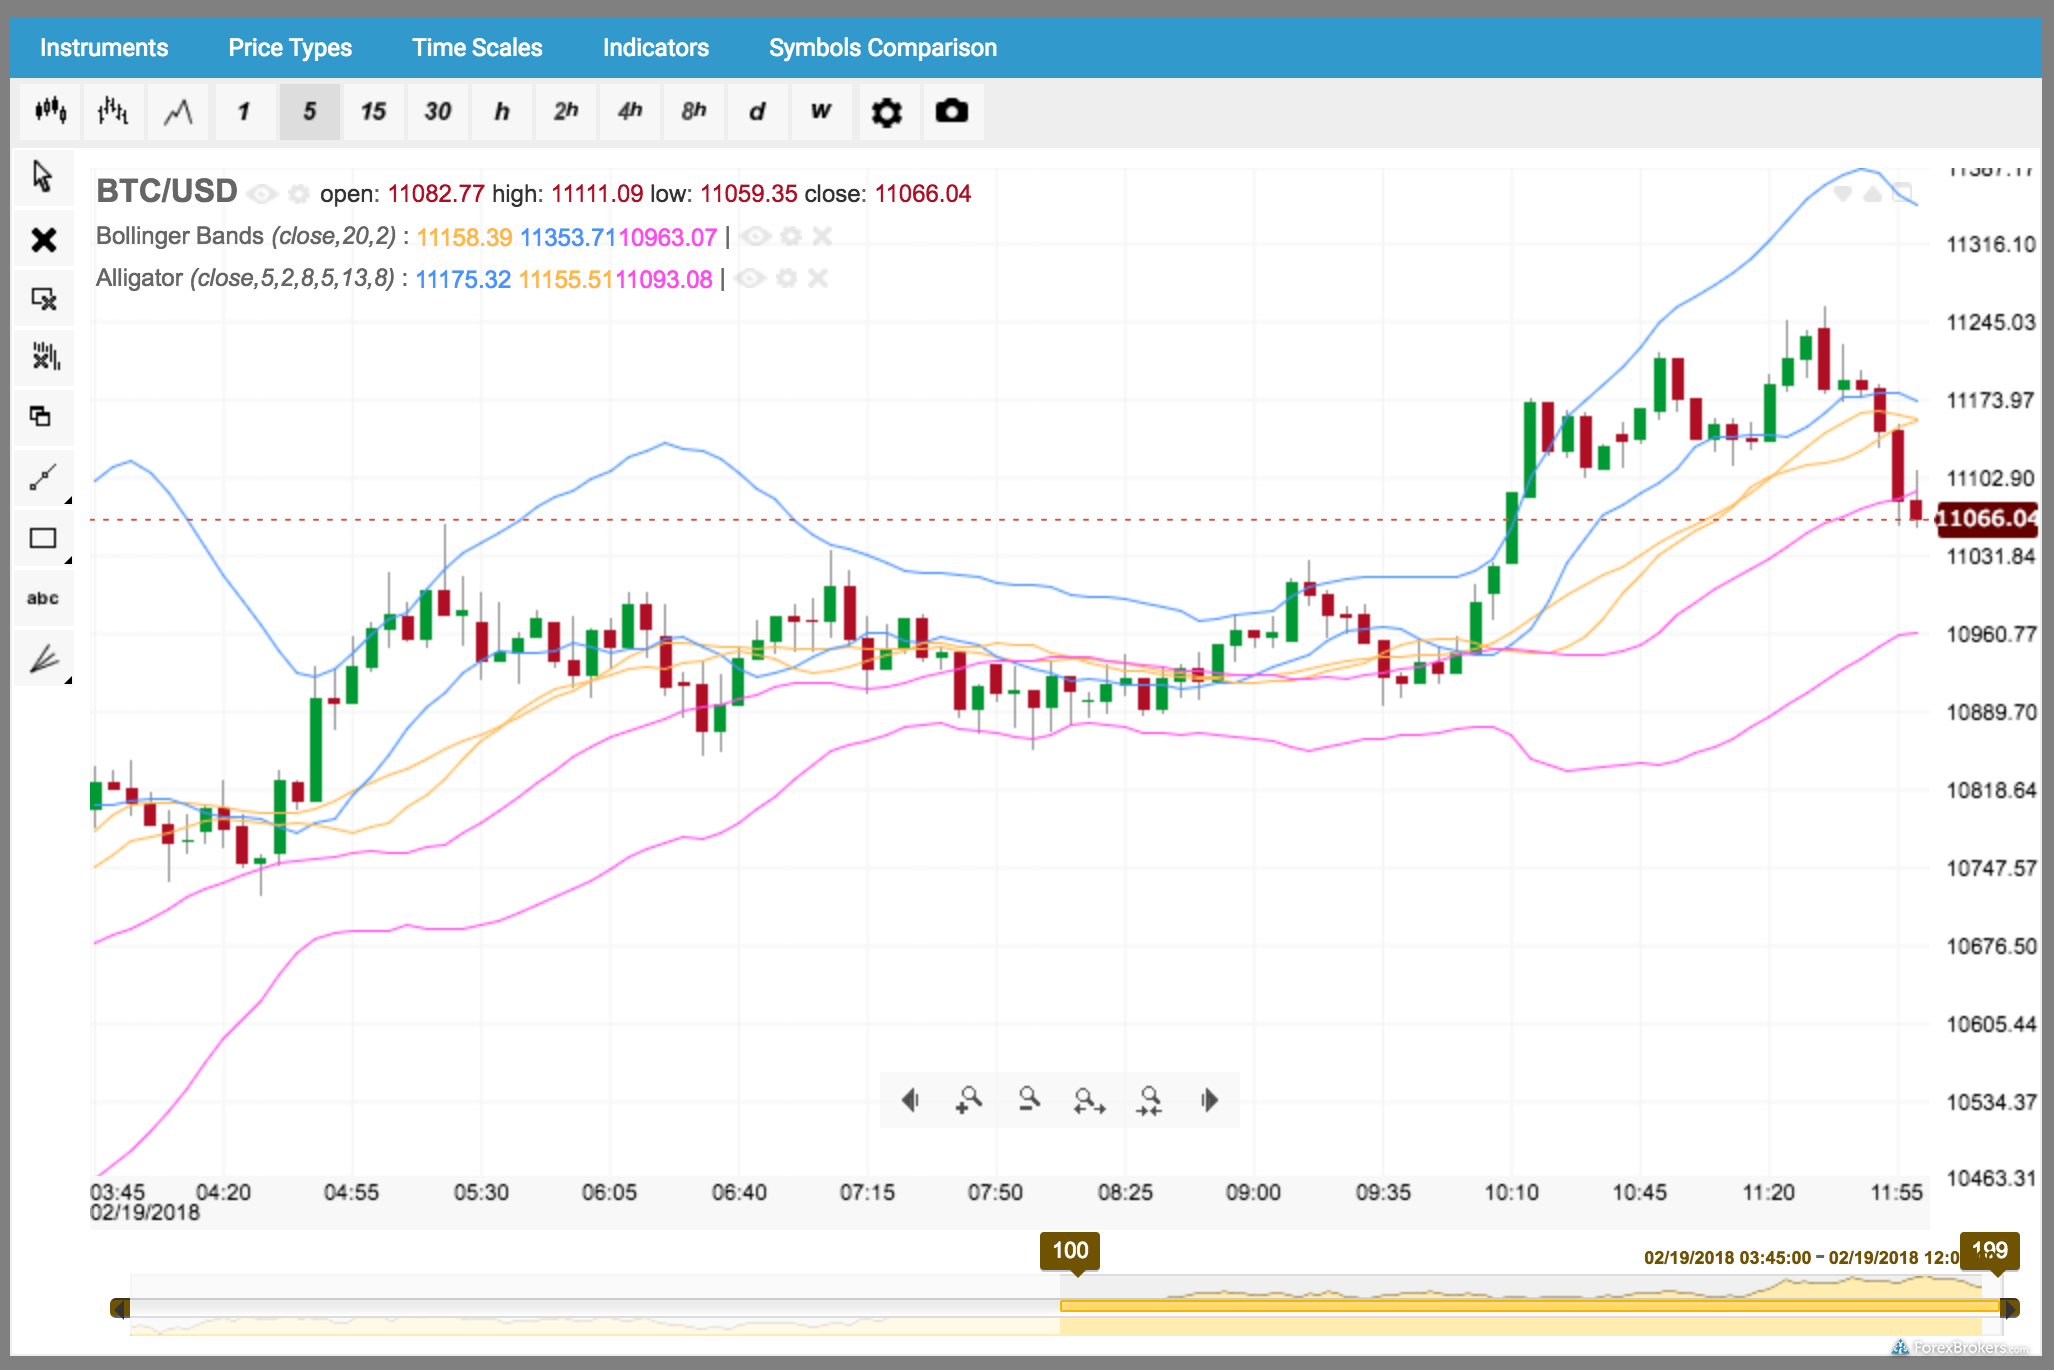Select the 15 minute timeframe
Screen dimensions: 2054x1370
coord(373,111)
